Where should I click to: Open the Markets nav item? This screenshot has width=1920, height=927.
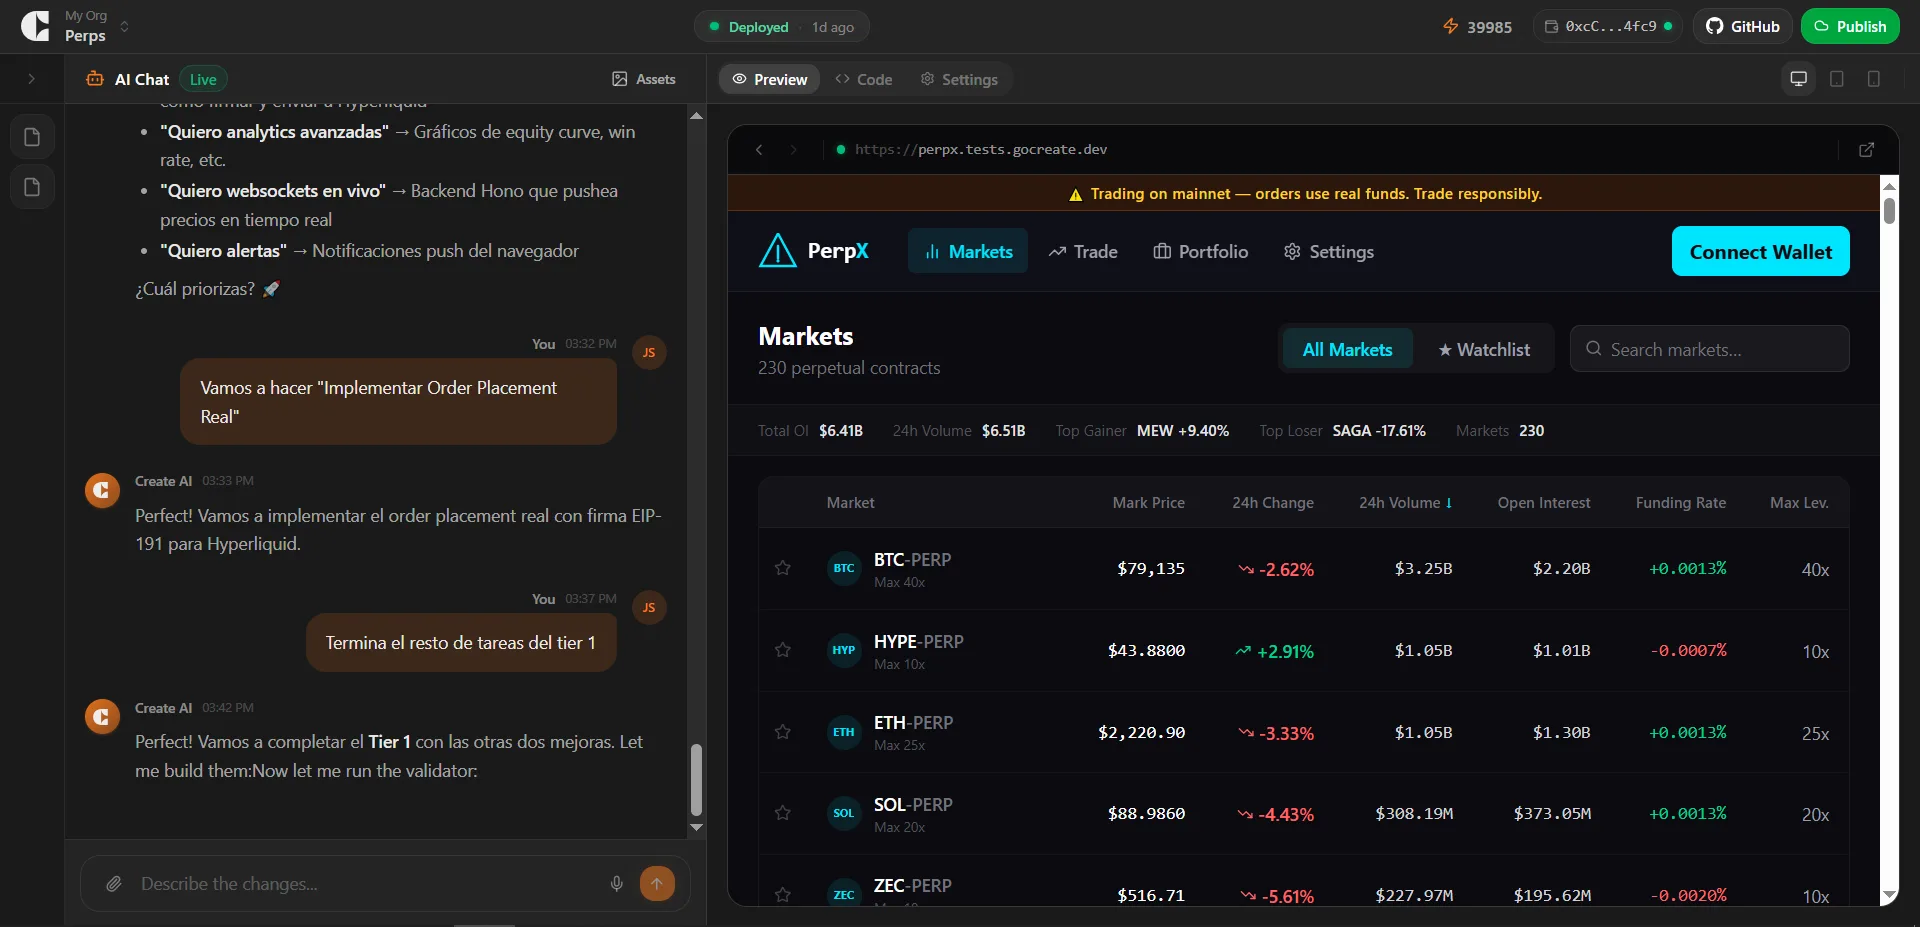click(968, 252)
